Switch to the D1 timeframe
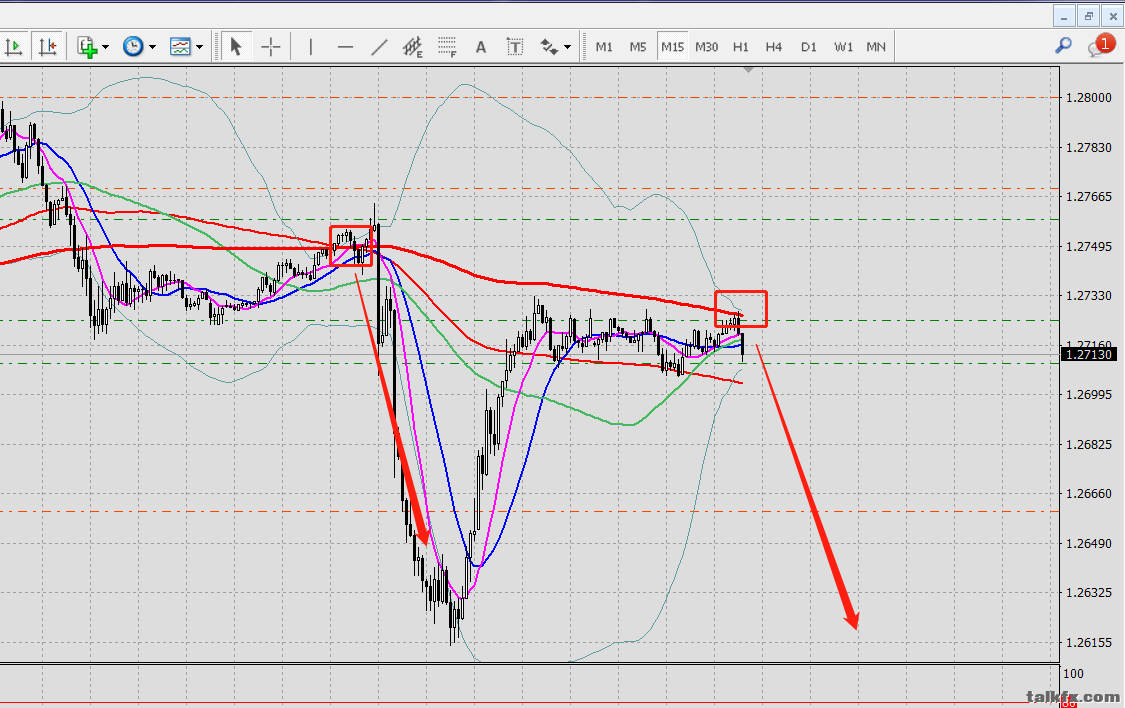 tap(809, 46)
